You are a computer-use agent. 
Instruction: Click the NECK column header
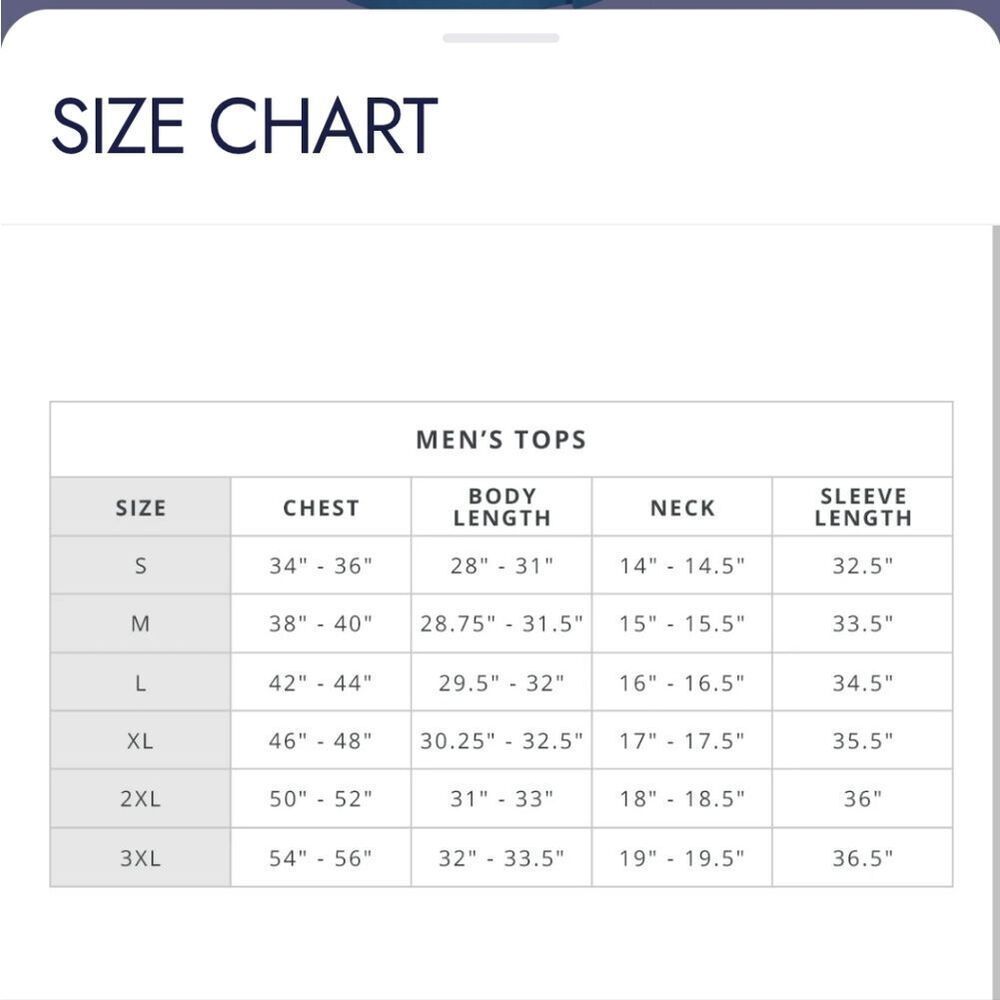click(x=682, y=507)
